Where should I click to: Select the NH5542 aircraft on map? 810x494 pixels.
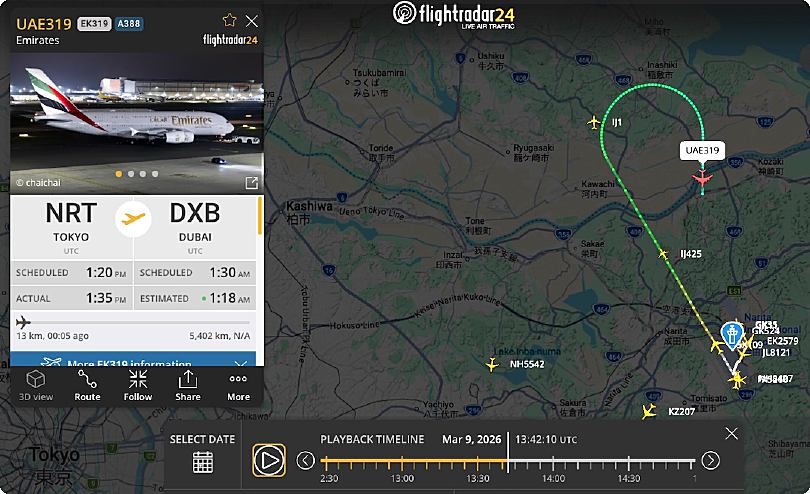[x=492, y=365]
